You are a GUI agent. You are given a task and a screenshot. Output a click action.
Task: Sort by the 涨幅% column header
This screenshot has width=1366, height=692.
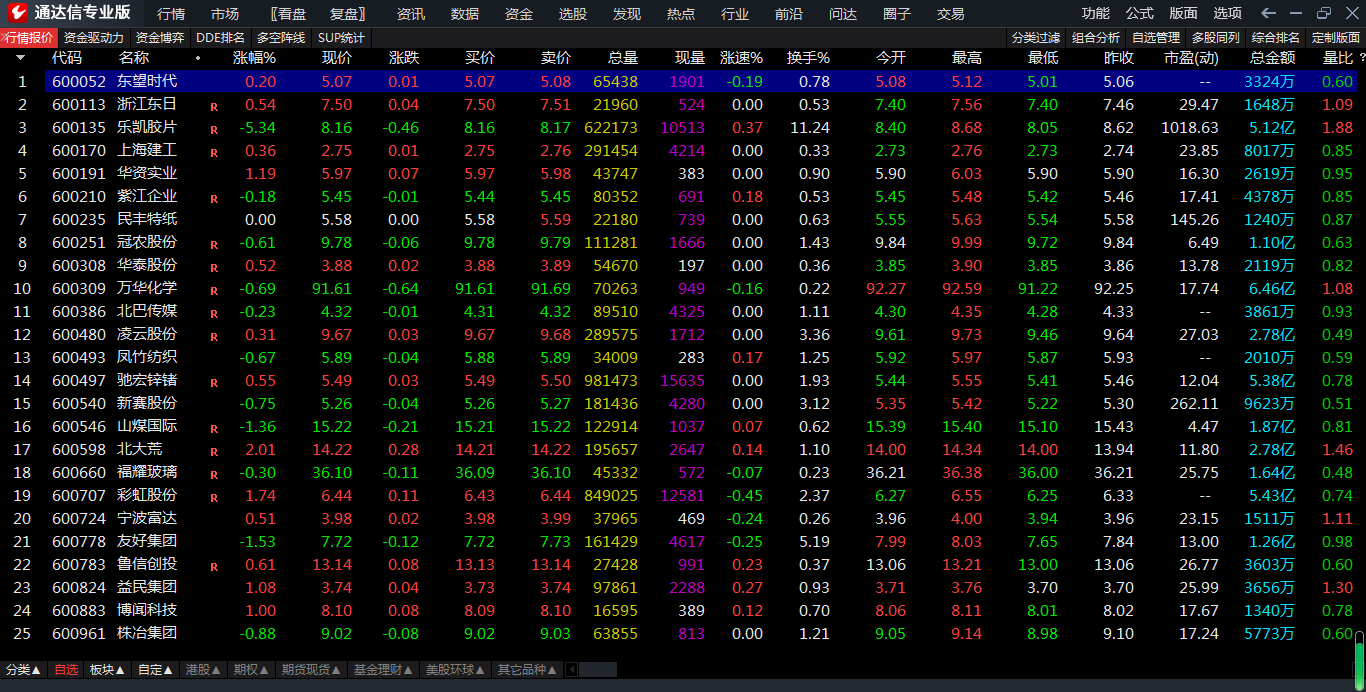click(254, 58)
